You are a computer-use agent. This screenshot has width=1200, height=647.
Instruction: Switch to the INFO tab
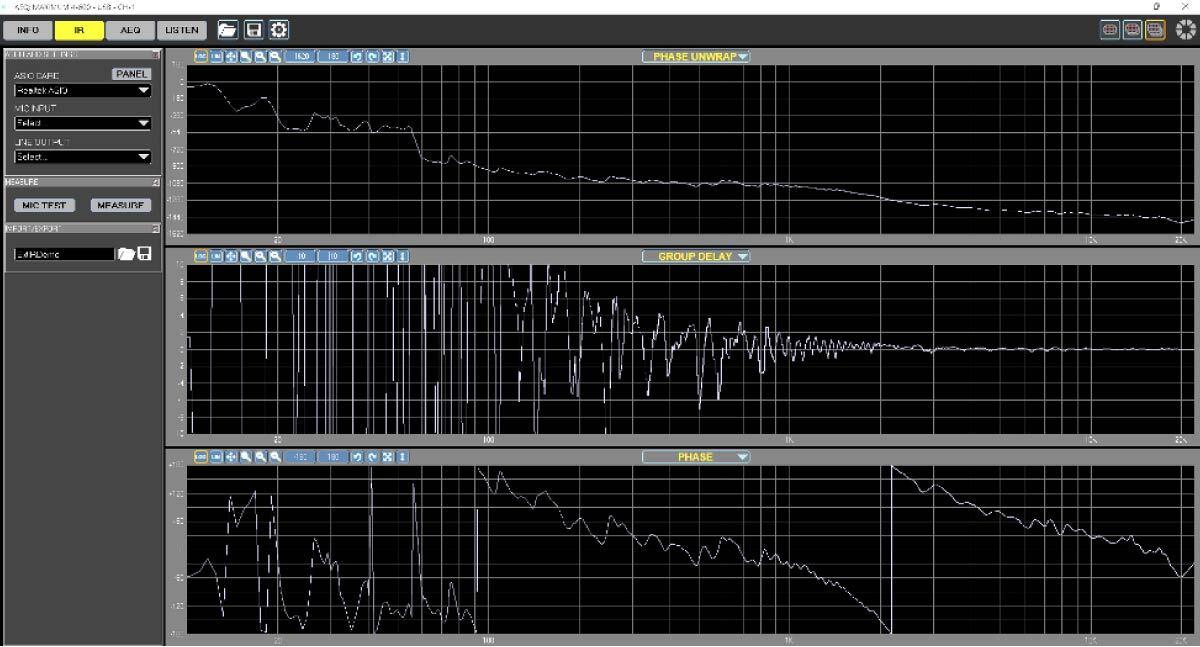point(28,30)
